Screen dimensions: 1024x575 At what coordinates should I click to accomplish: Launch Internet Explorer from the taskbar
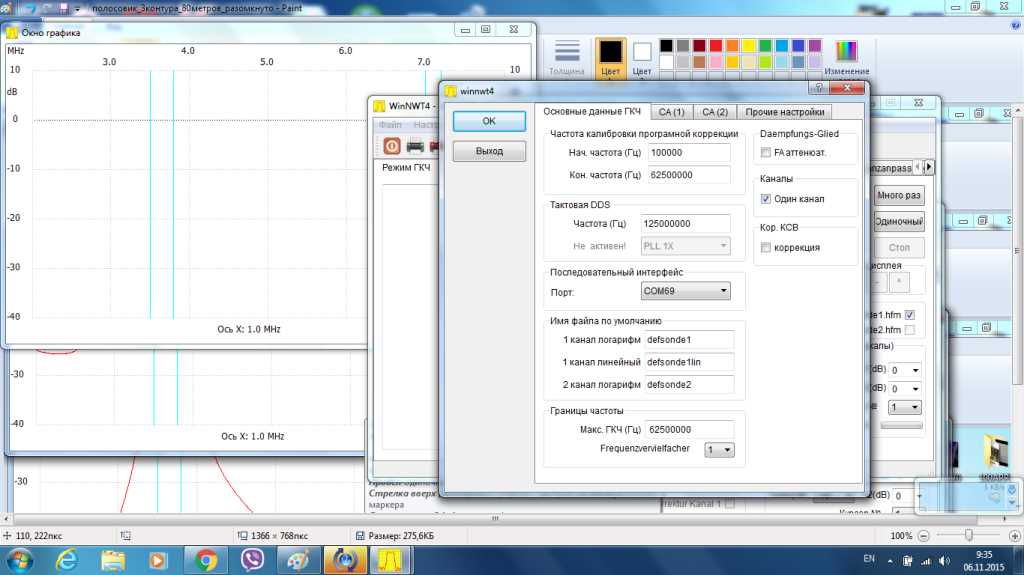pos(66,558)
